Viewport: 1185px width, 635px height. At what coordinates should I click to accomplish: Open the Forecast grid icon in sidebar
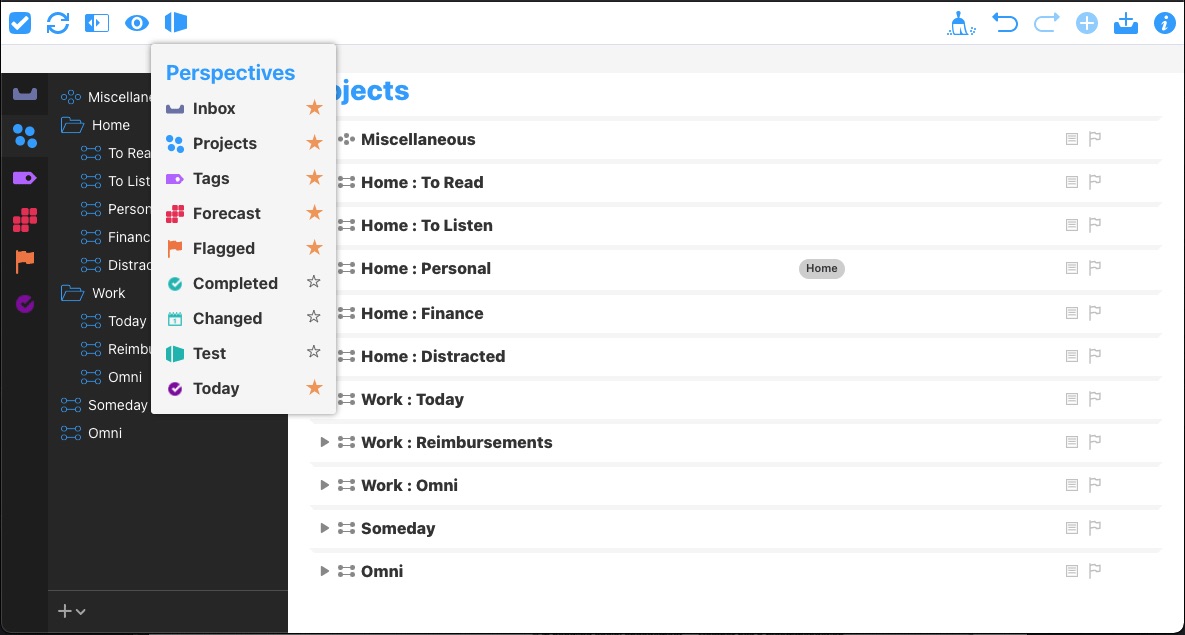point(25,220)
